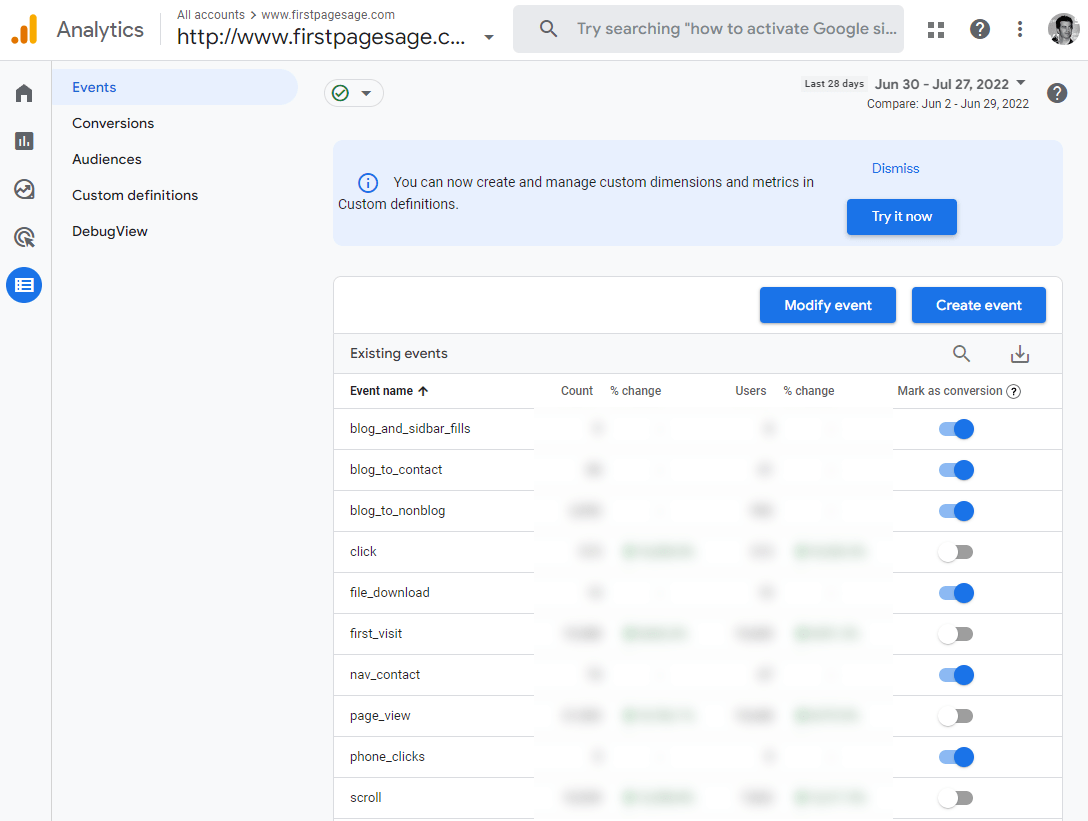Click the Create event button

pyautogui.click(x=978, y=305)
